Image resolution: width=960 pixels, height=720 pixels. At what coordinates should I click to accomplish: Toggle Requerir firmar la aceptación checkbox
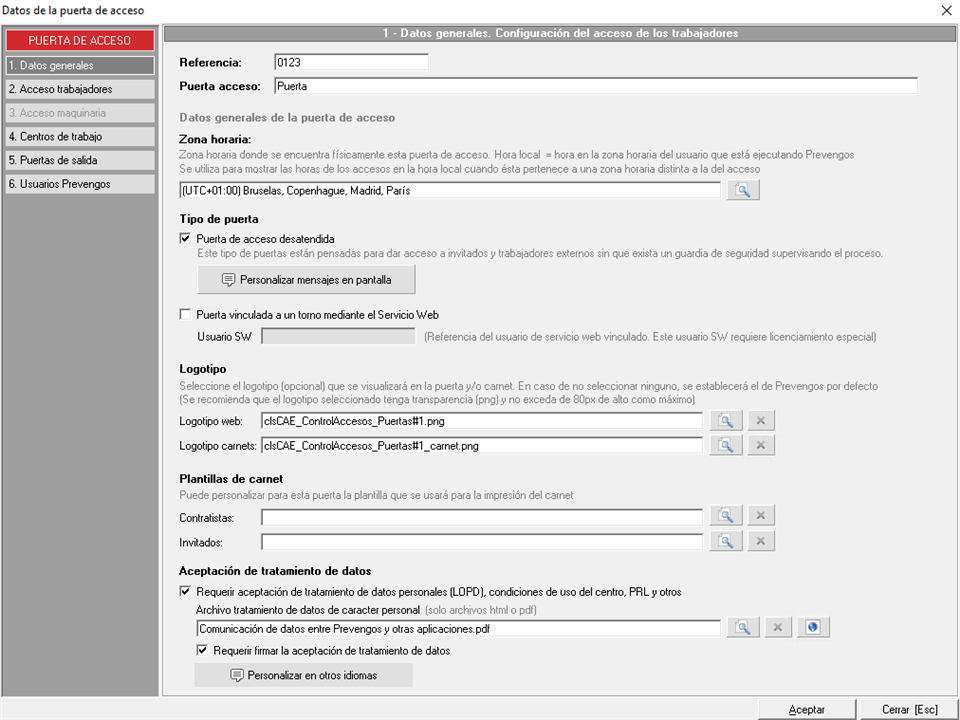pos(203,650)
